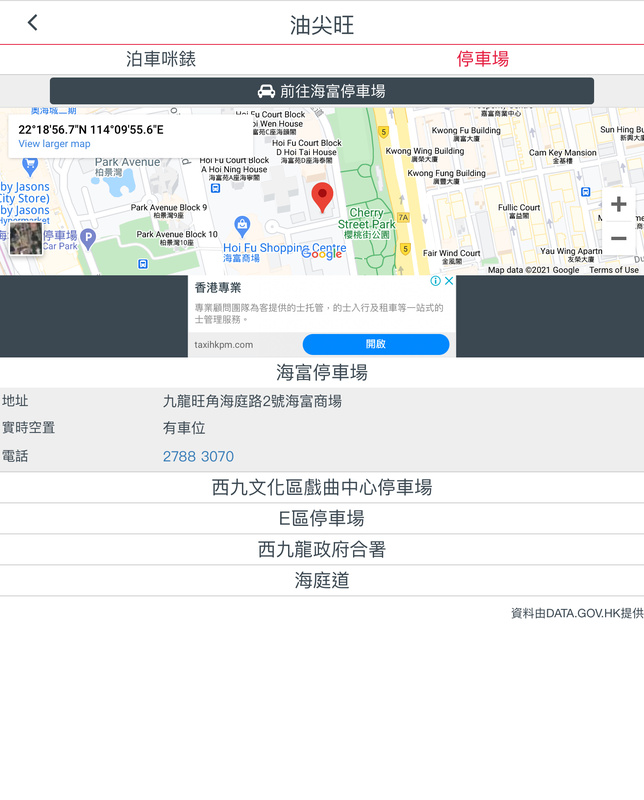
Task: Expand the E區停車場 entry
Action: (321, 518)
